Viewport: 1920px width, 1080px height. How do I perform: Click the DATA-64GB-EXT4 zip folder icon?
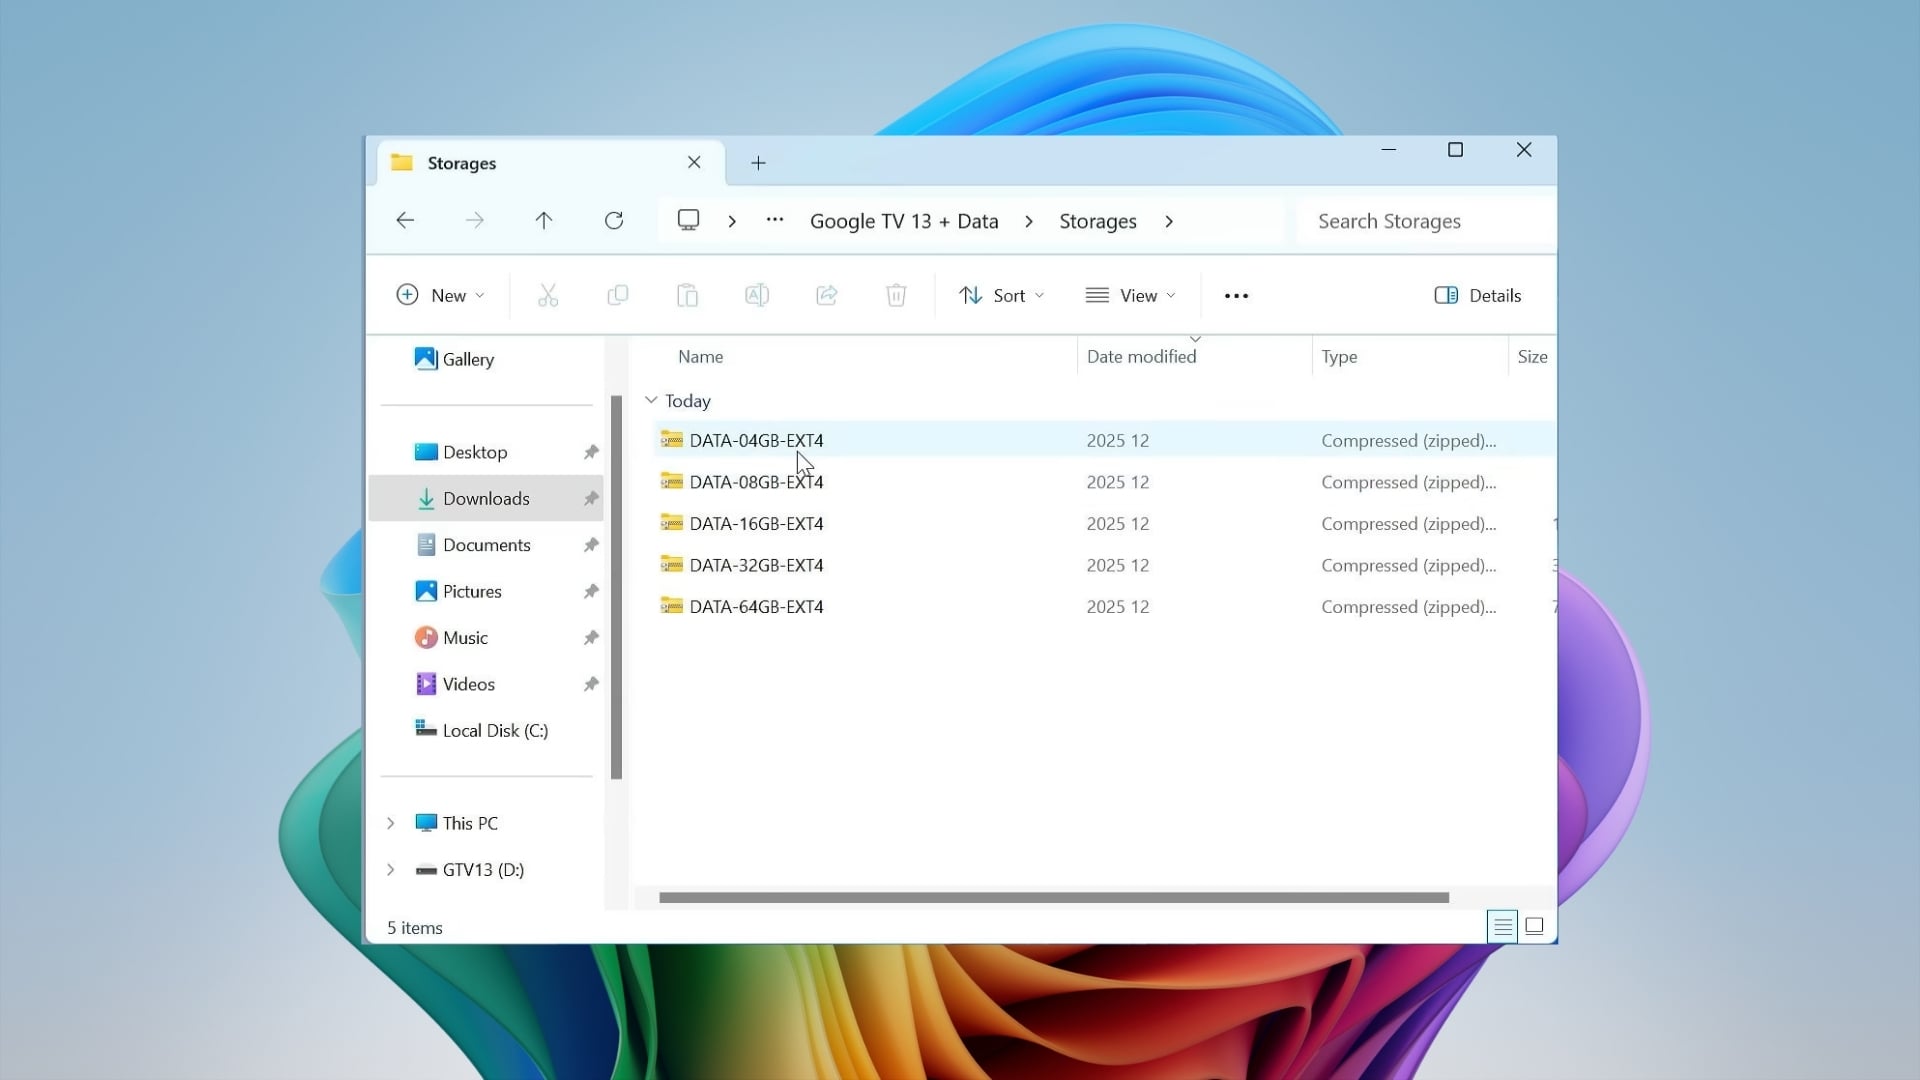point(672,606)
